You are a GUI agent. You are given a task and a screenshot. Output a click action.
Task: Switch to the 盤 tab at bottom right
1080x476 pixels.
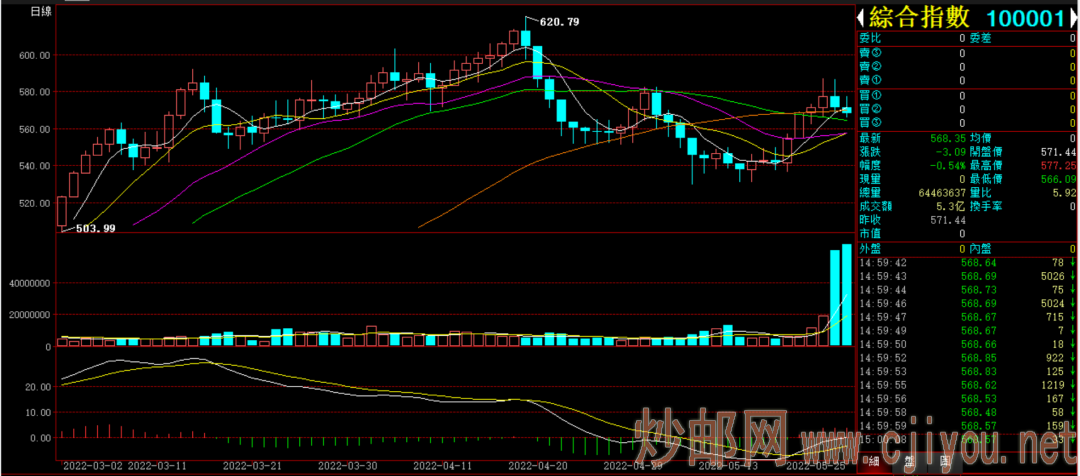[x=908, y=462]
